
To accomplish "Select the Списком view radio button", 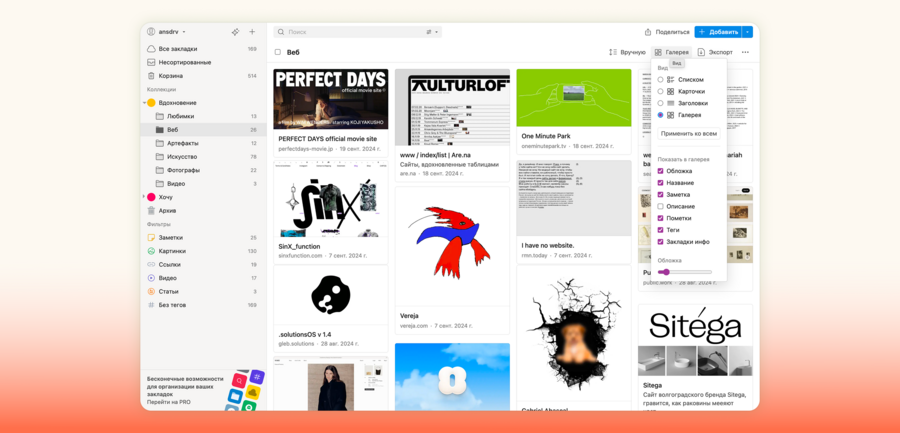I will pos(661,80).
